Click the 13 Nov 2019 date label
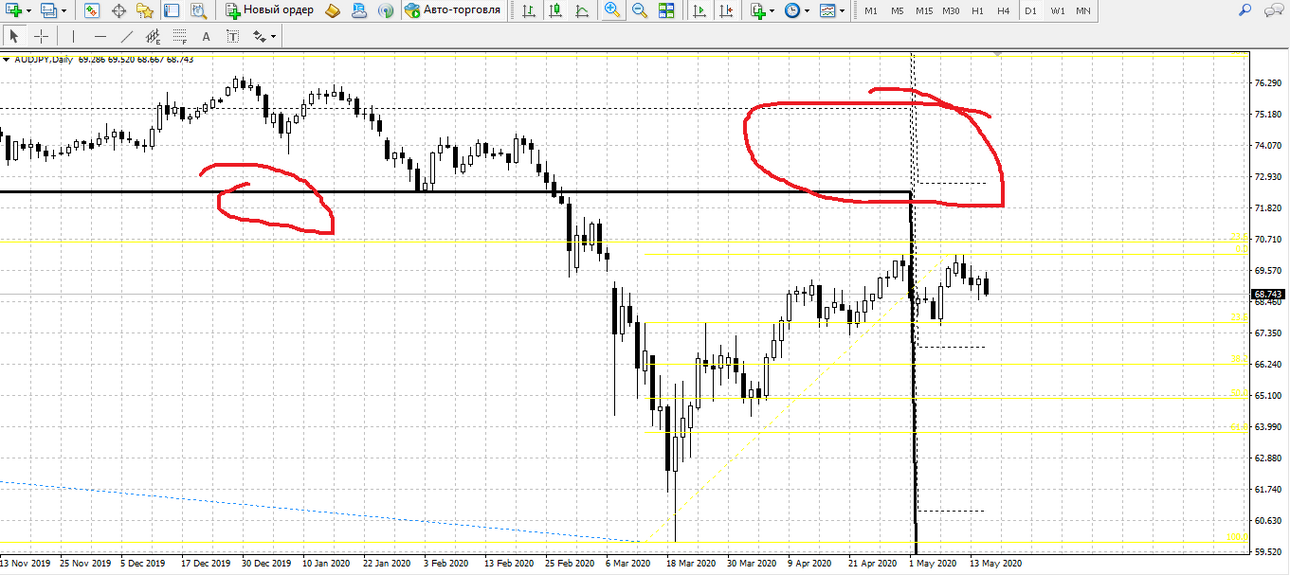This screenshot has width=1290, height=575. click(x=26, y=564)
